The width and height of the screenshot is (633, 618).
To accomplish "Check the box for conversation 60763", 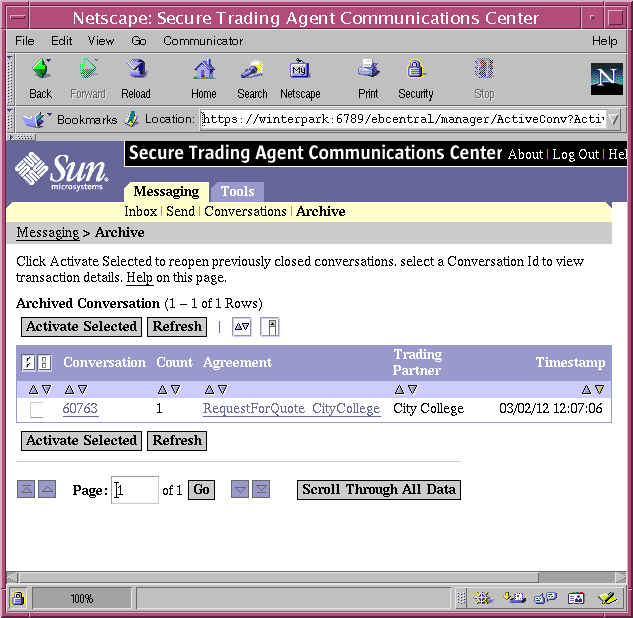I will (36, 410).
